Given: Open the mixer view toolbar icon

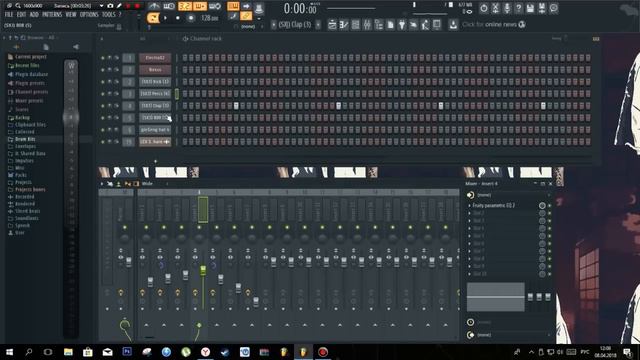Looking at the screenshot, I should tap(367, 25).
